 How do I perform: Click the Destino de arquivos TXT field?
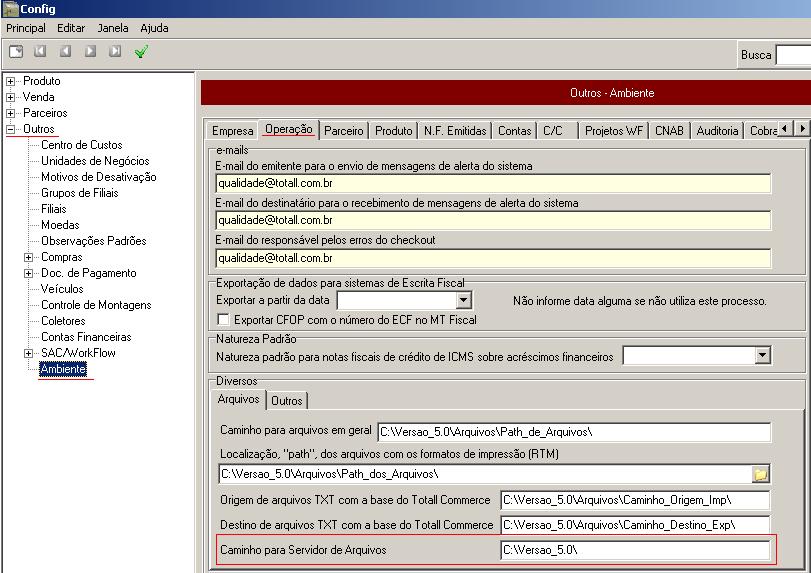(636, 525)
